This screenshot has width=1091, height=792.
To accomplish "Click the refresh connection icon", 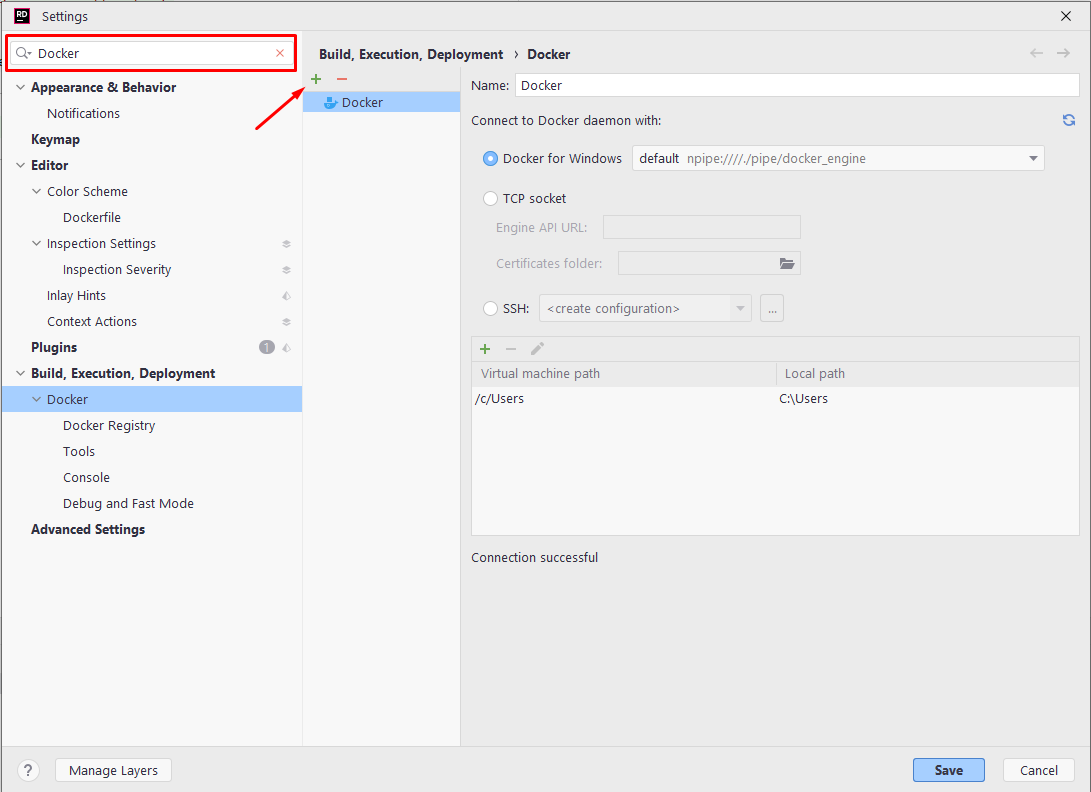I will [x=1069, y=120].
